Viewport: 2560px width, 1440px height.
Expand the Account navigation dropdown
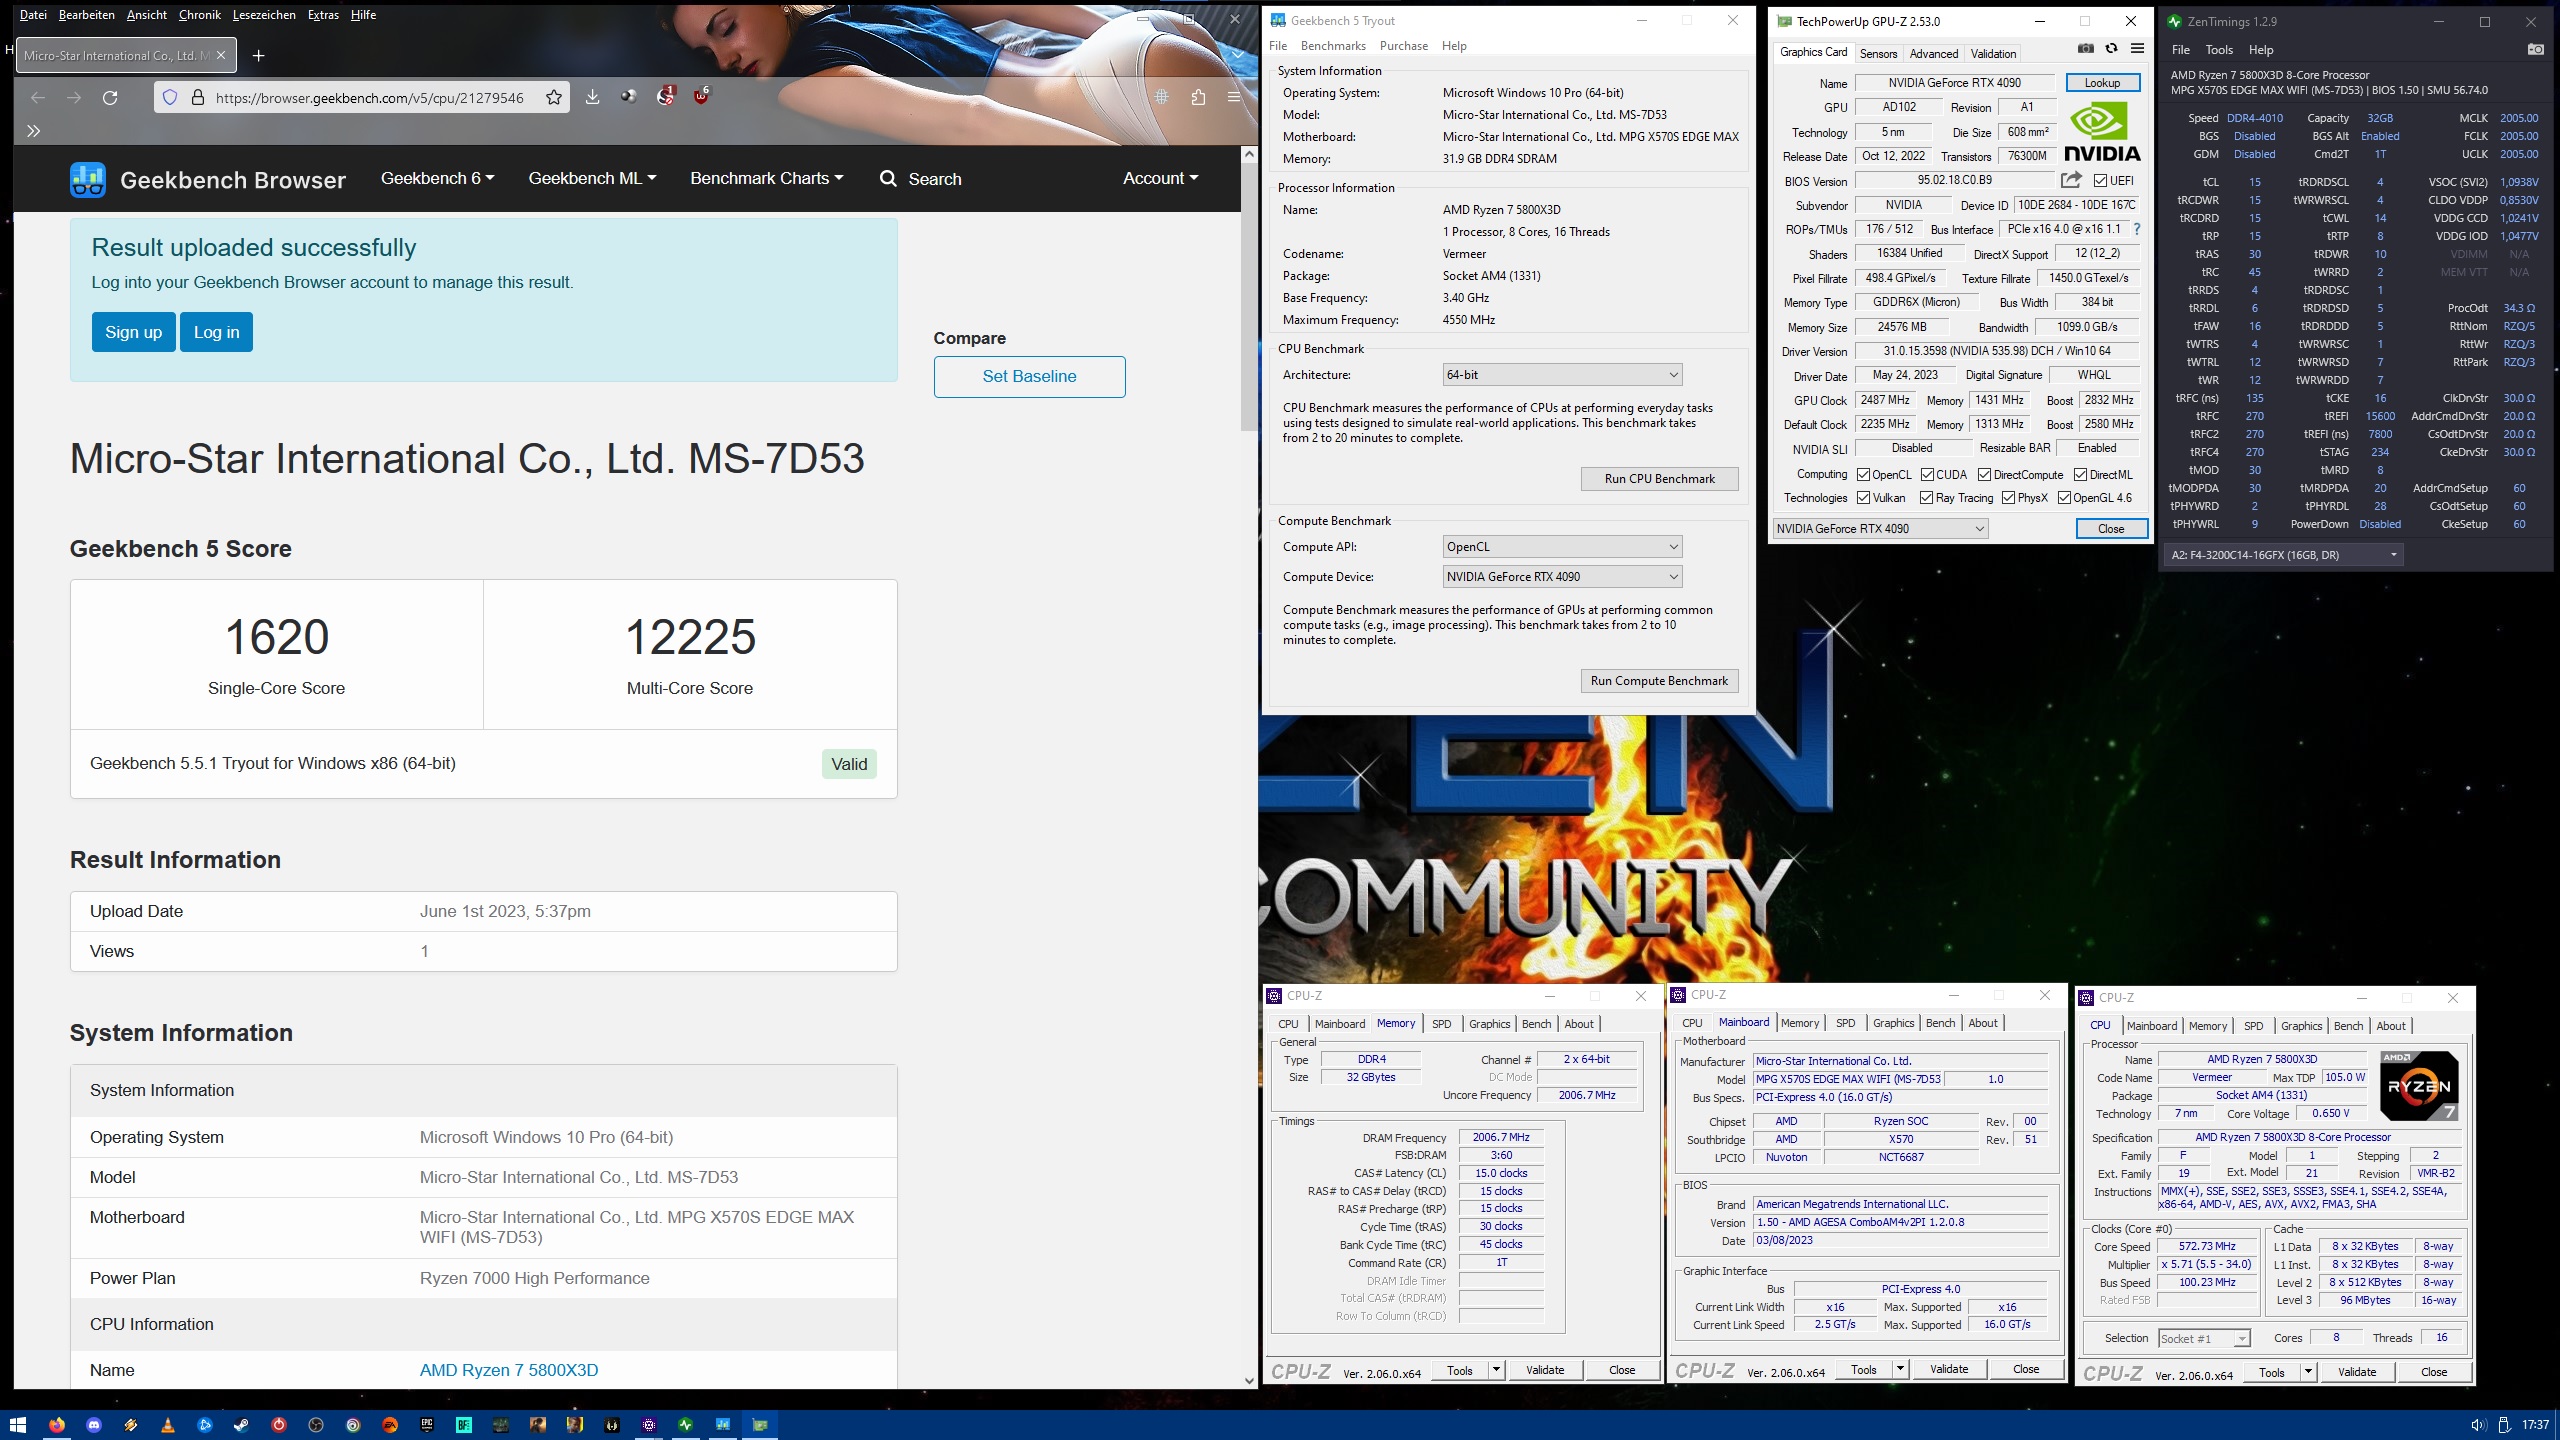pyautogui.click(x=1160, y=178)
